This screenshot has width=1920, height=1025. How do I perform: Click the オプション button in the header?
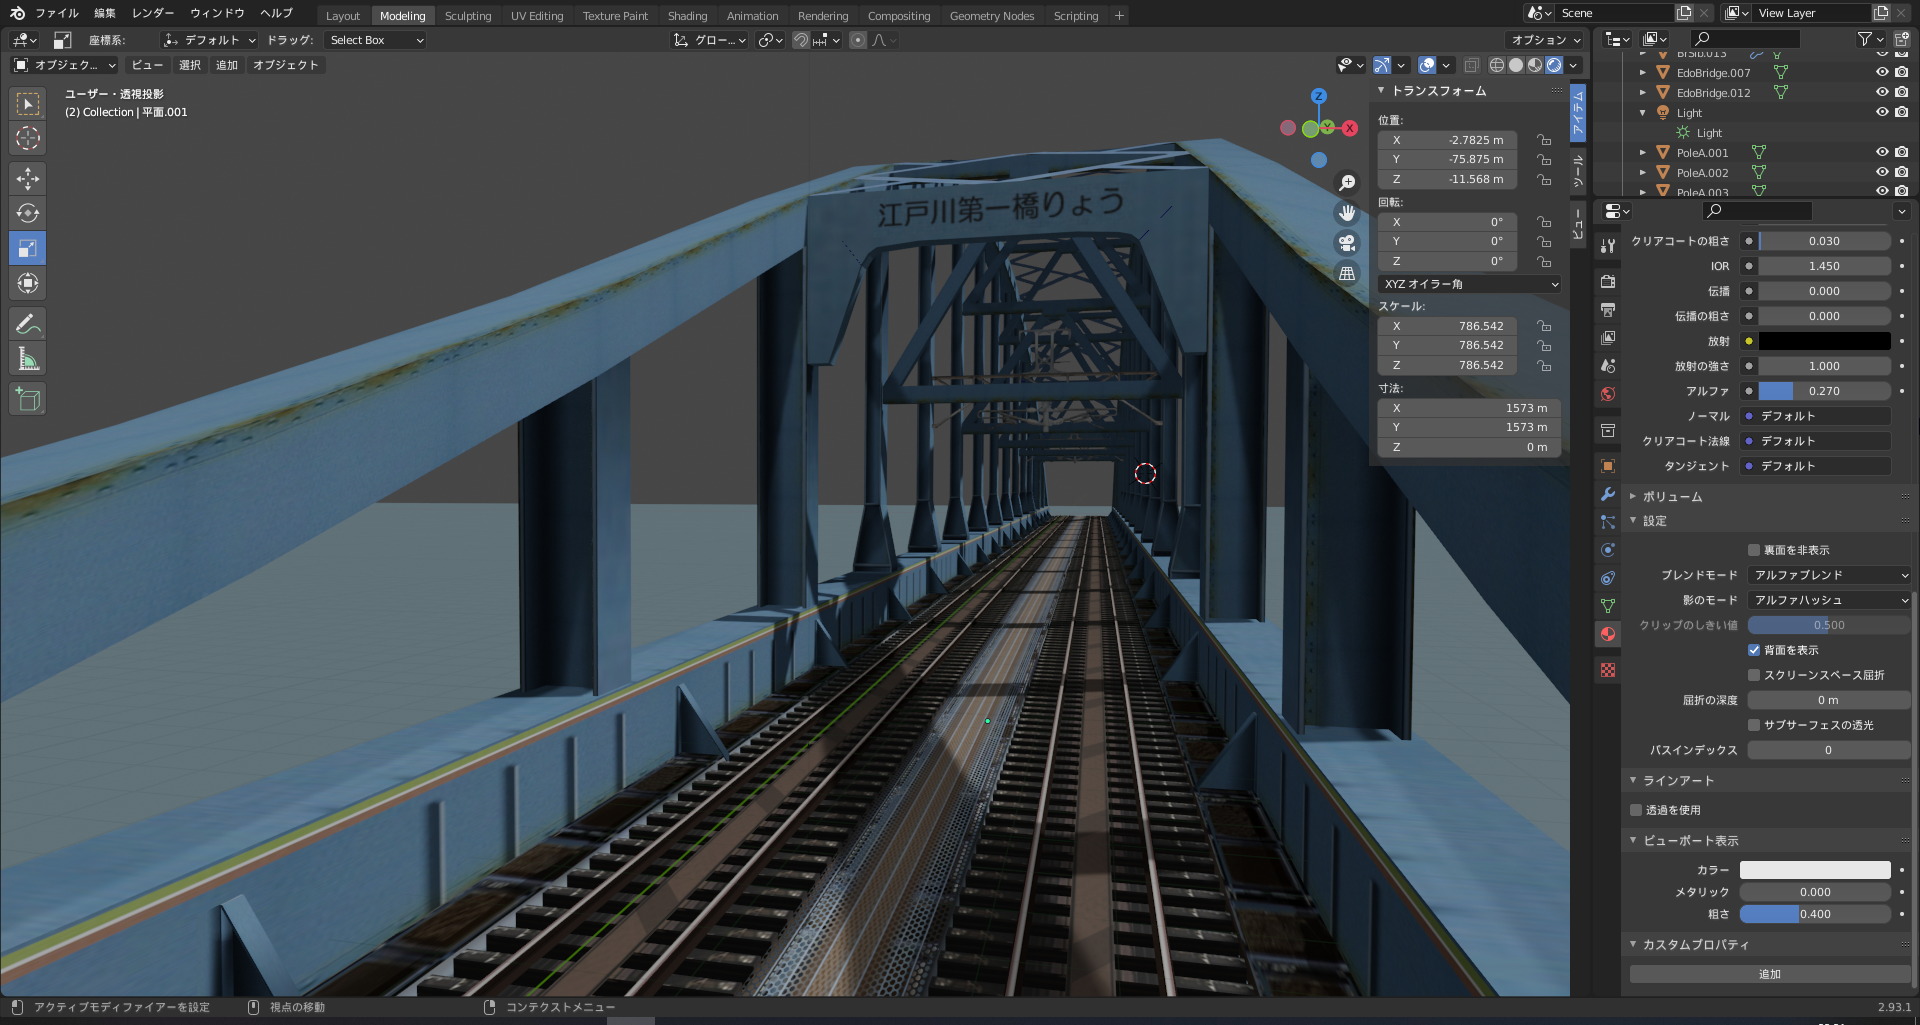1545,40
